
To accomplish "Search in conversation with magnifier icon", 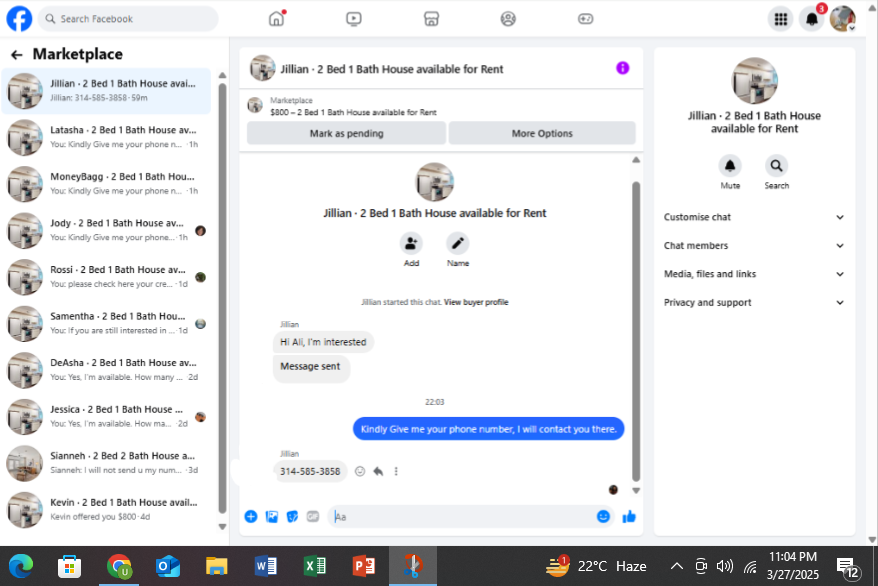I will [776, 166].
